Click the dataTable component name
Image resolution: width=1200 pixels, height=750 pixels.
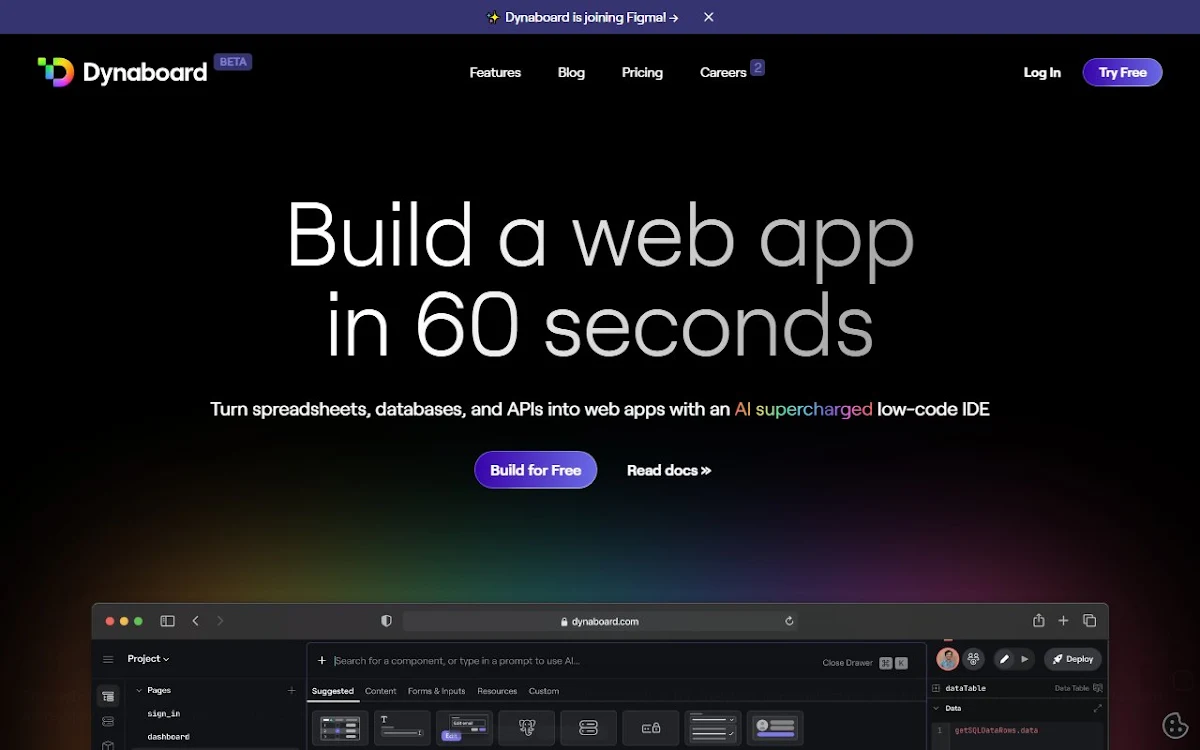(965, 688)
